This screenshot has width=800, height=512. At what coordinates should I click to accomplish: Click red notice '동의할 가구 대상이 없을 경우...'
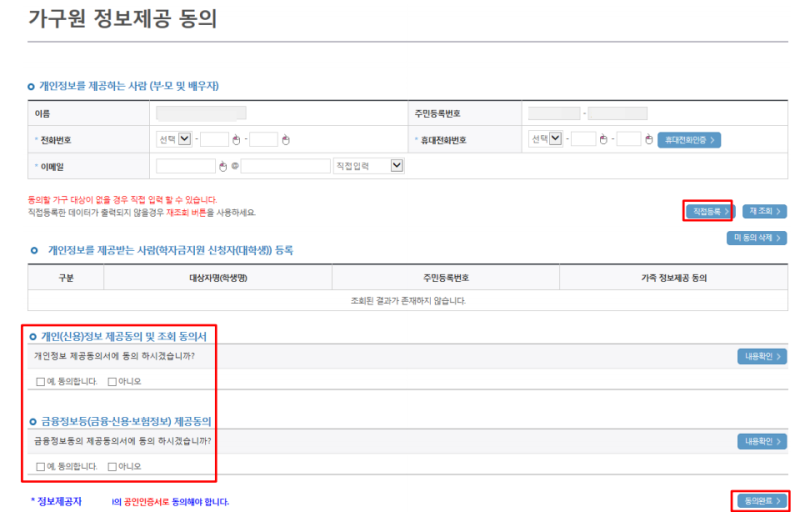122,199
